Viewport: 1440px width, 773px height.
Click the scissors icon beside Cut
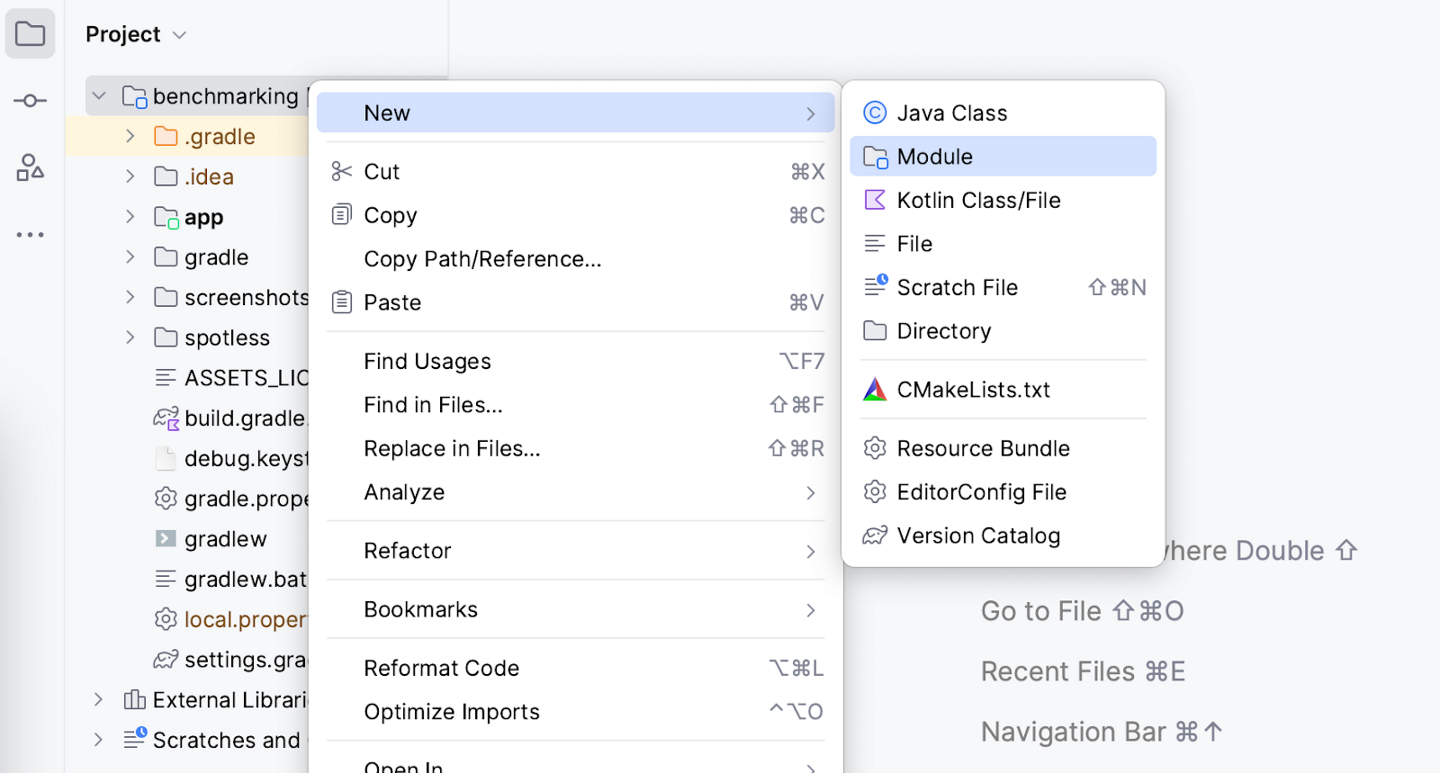click(342, 172)
